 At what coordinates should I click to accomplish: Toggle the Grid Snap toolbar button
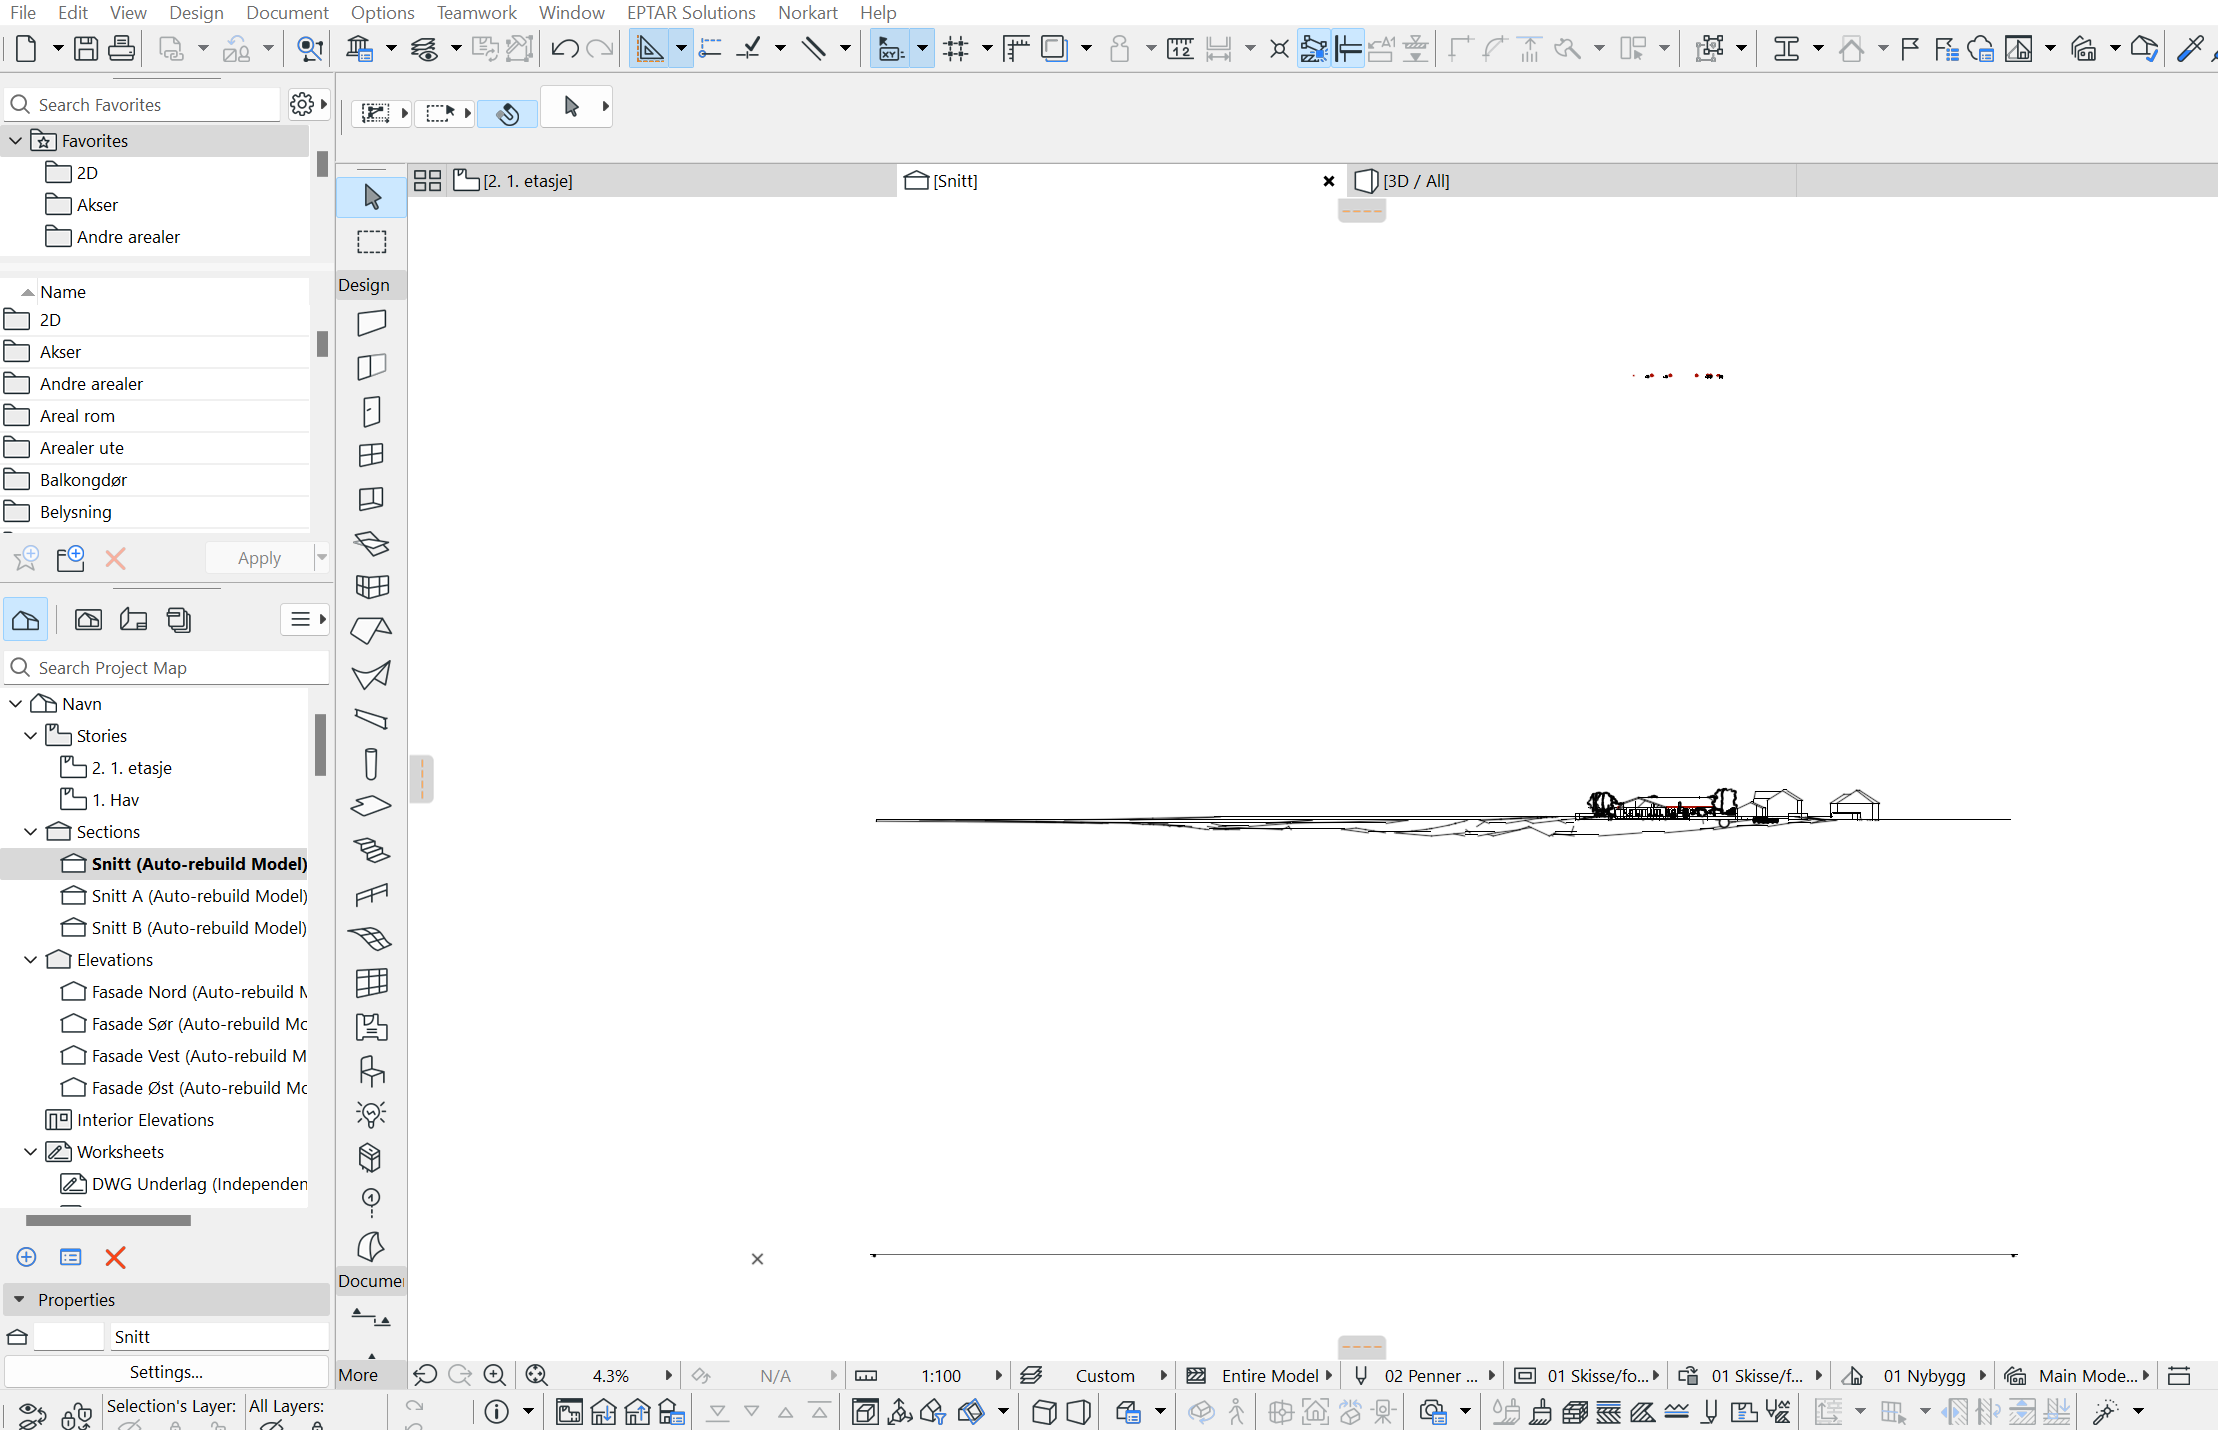pyautogui.click(x=956, y=48)
